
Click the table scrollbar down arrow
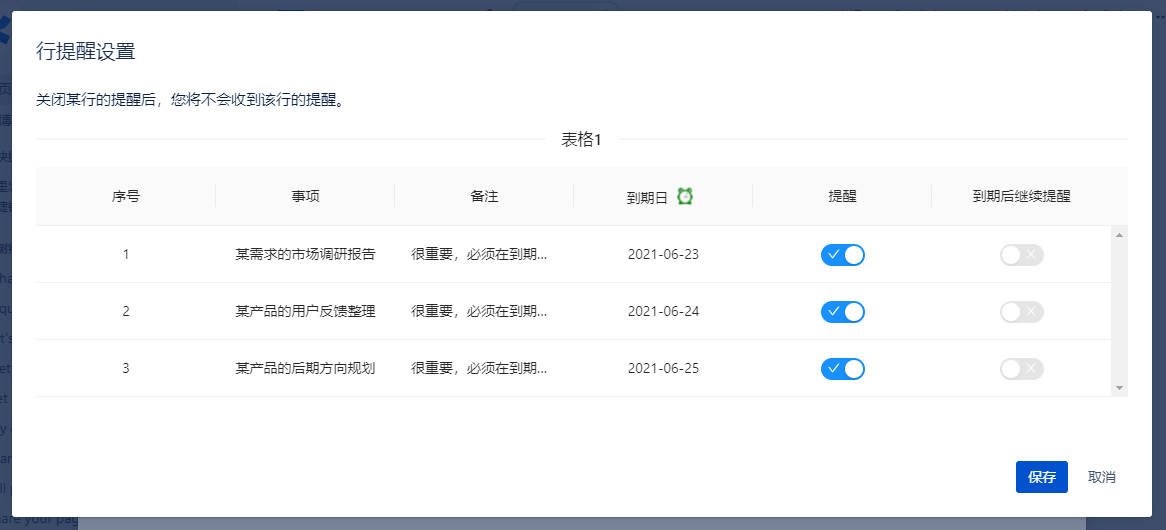(x=1119, y=387)
